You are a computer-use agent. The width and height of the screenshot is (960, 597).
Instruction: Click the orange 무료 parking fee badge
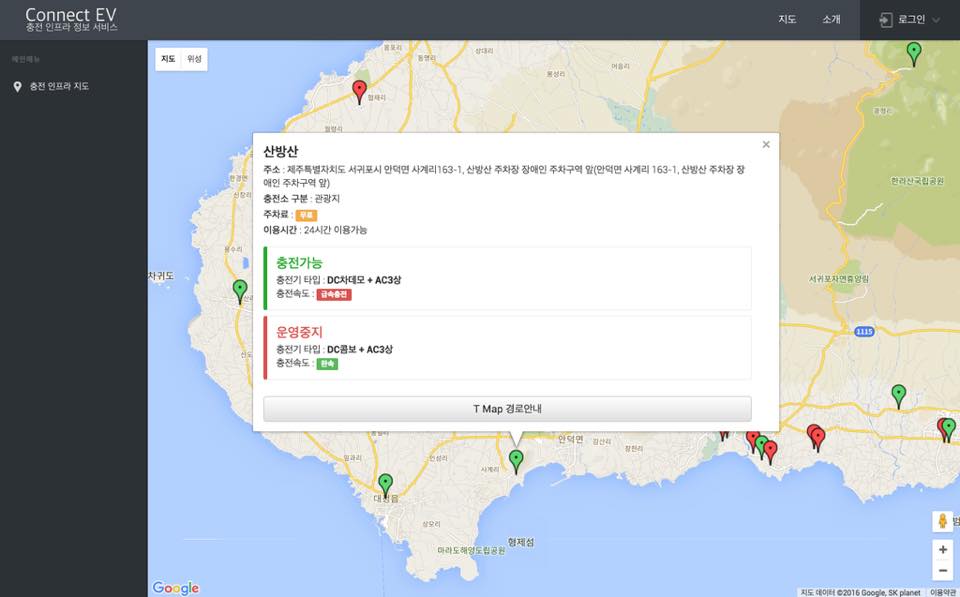306,215
